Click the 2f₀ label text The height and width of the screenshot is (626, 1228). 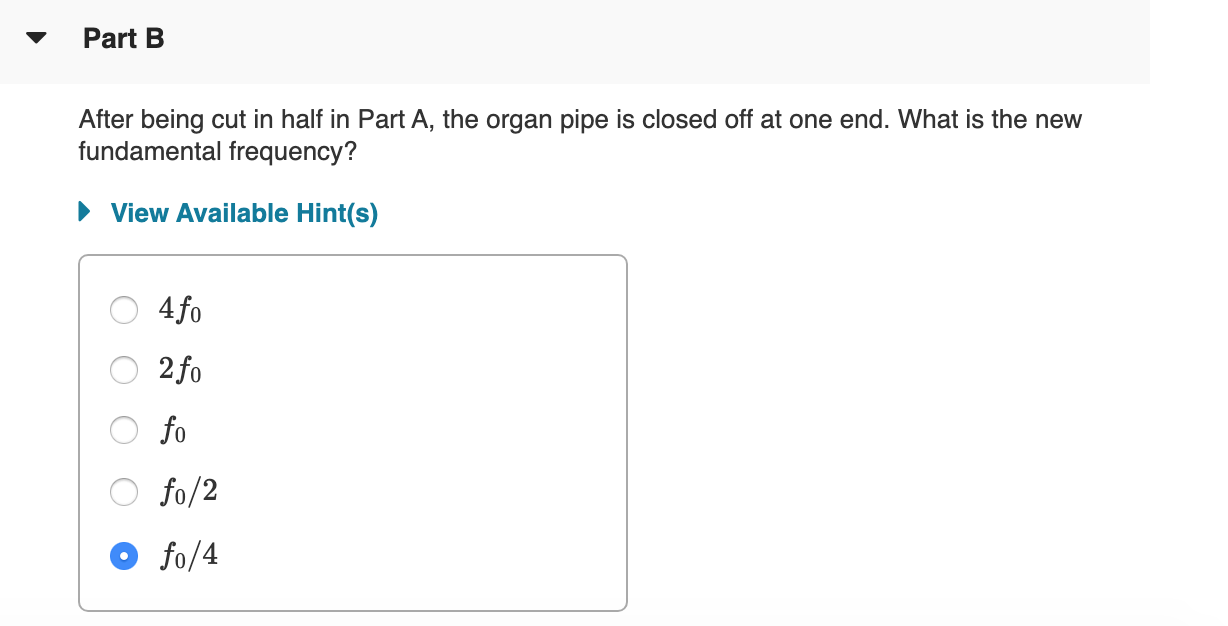[x=179, y=370]
